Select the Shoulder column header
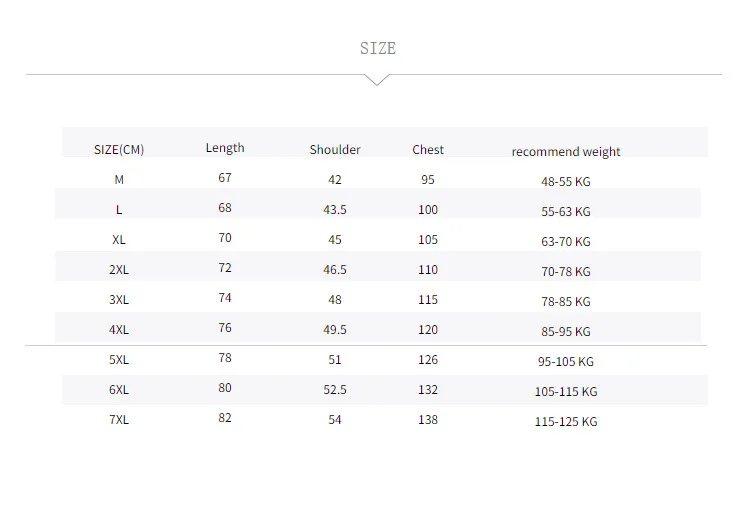Screen dimensions: 750x512 point(335,149)
